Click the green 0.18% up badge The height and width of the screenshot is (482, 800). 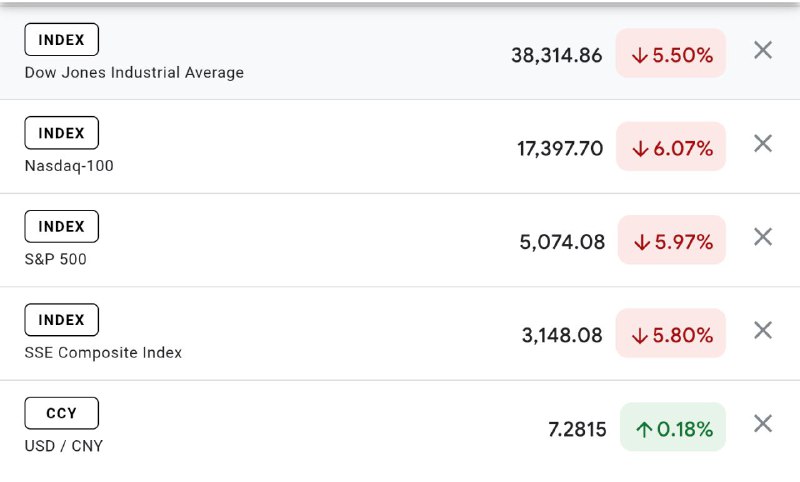[x=673, y=429]
